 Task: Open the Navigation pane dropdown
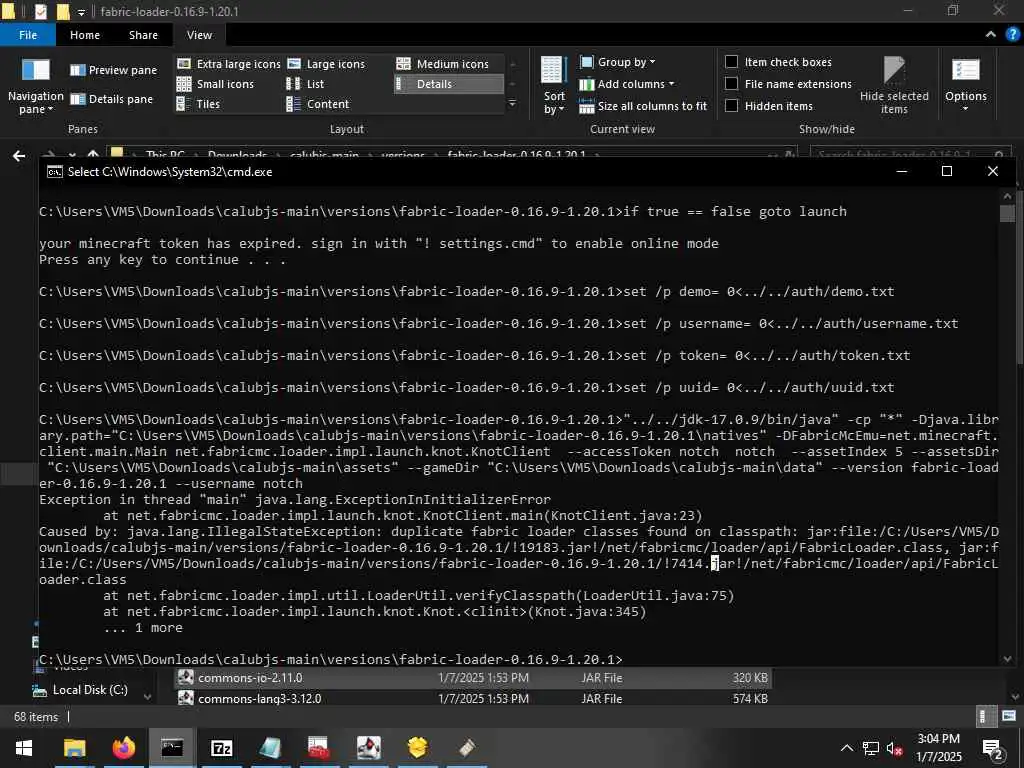(x=35, y=86)
